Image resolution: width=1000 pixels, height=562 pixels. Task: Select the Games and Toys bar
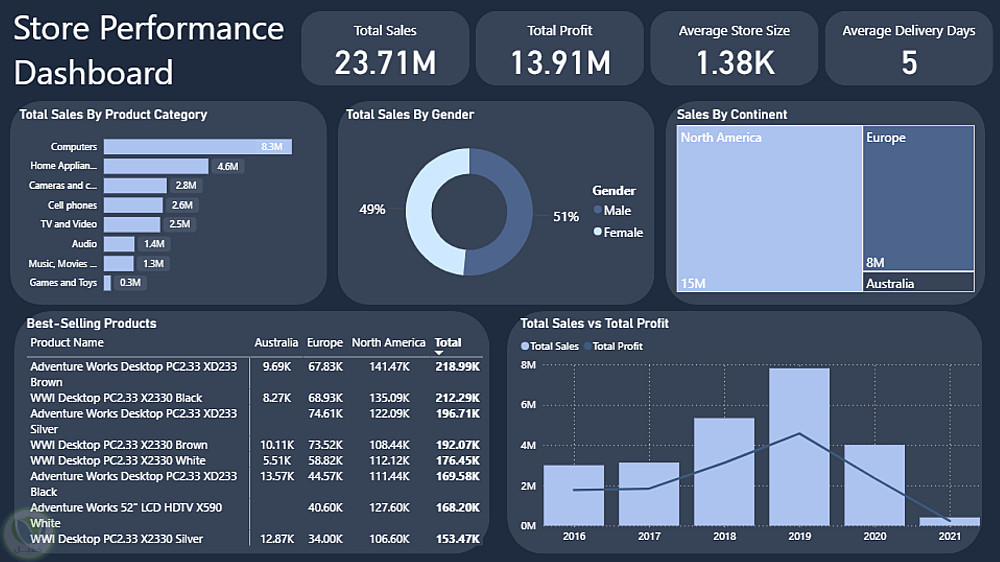click(x=107, y=283)
